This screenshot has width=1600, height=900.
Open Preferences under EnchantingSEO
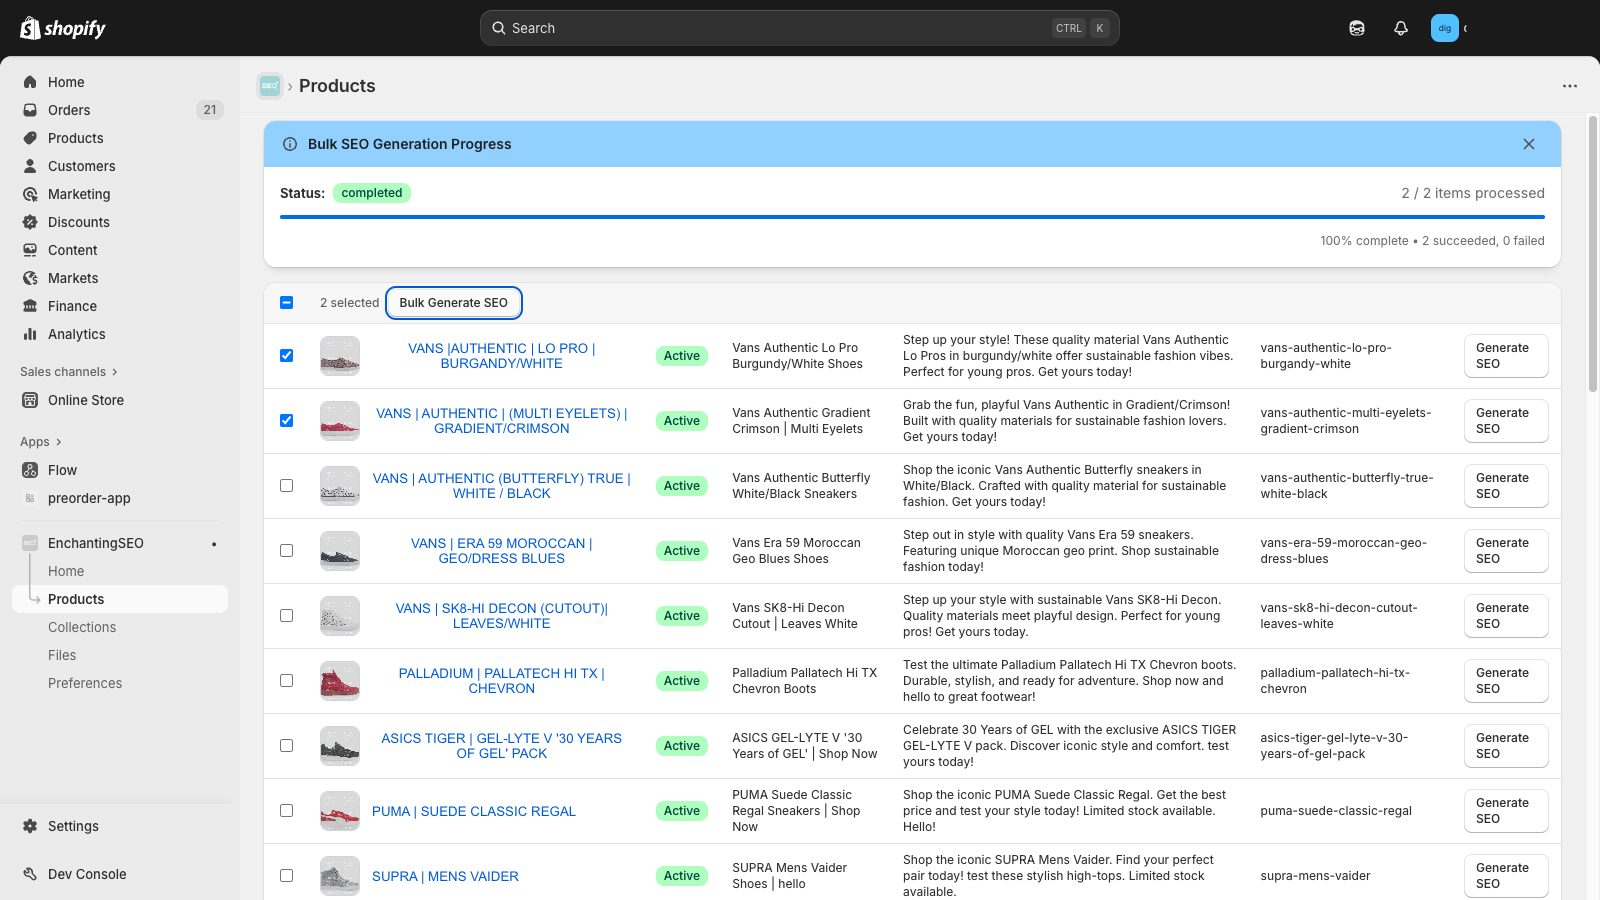(85, 683)
